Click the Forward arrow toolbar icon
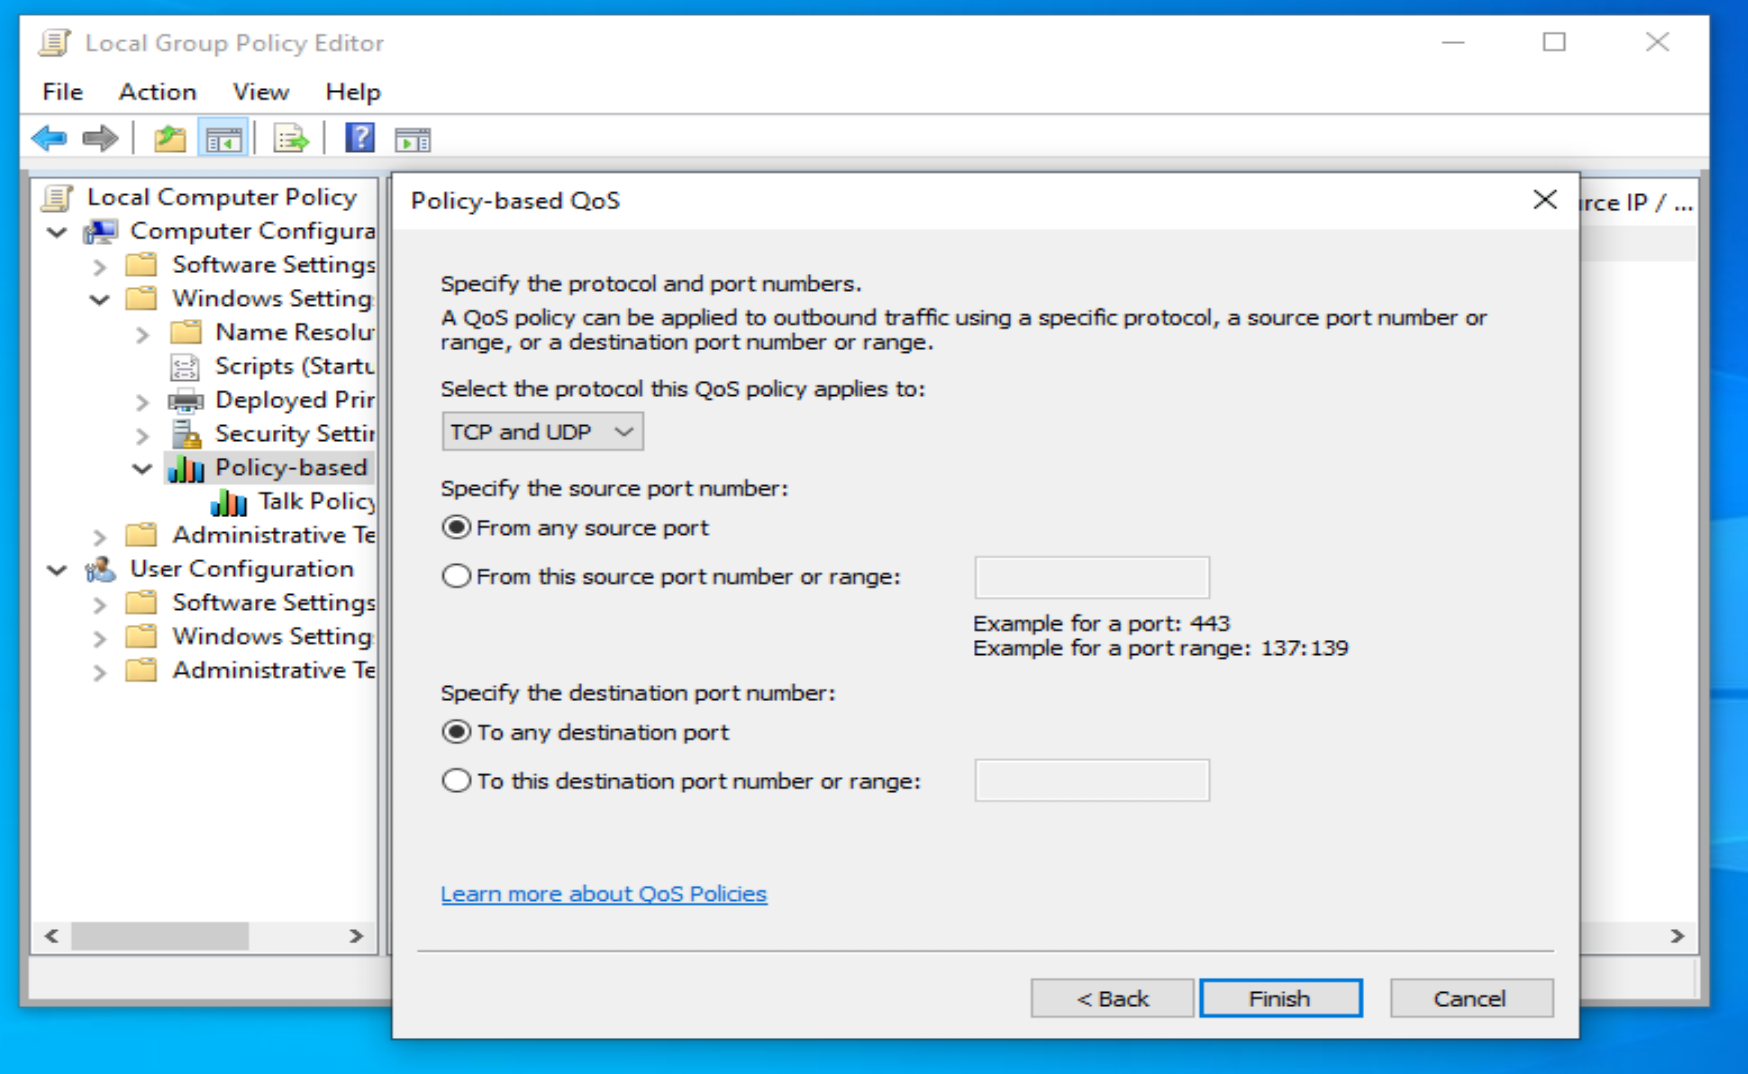1748x1074 pixels. click(100, 138)
